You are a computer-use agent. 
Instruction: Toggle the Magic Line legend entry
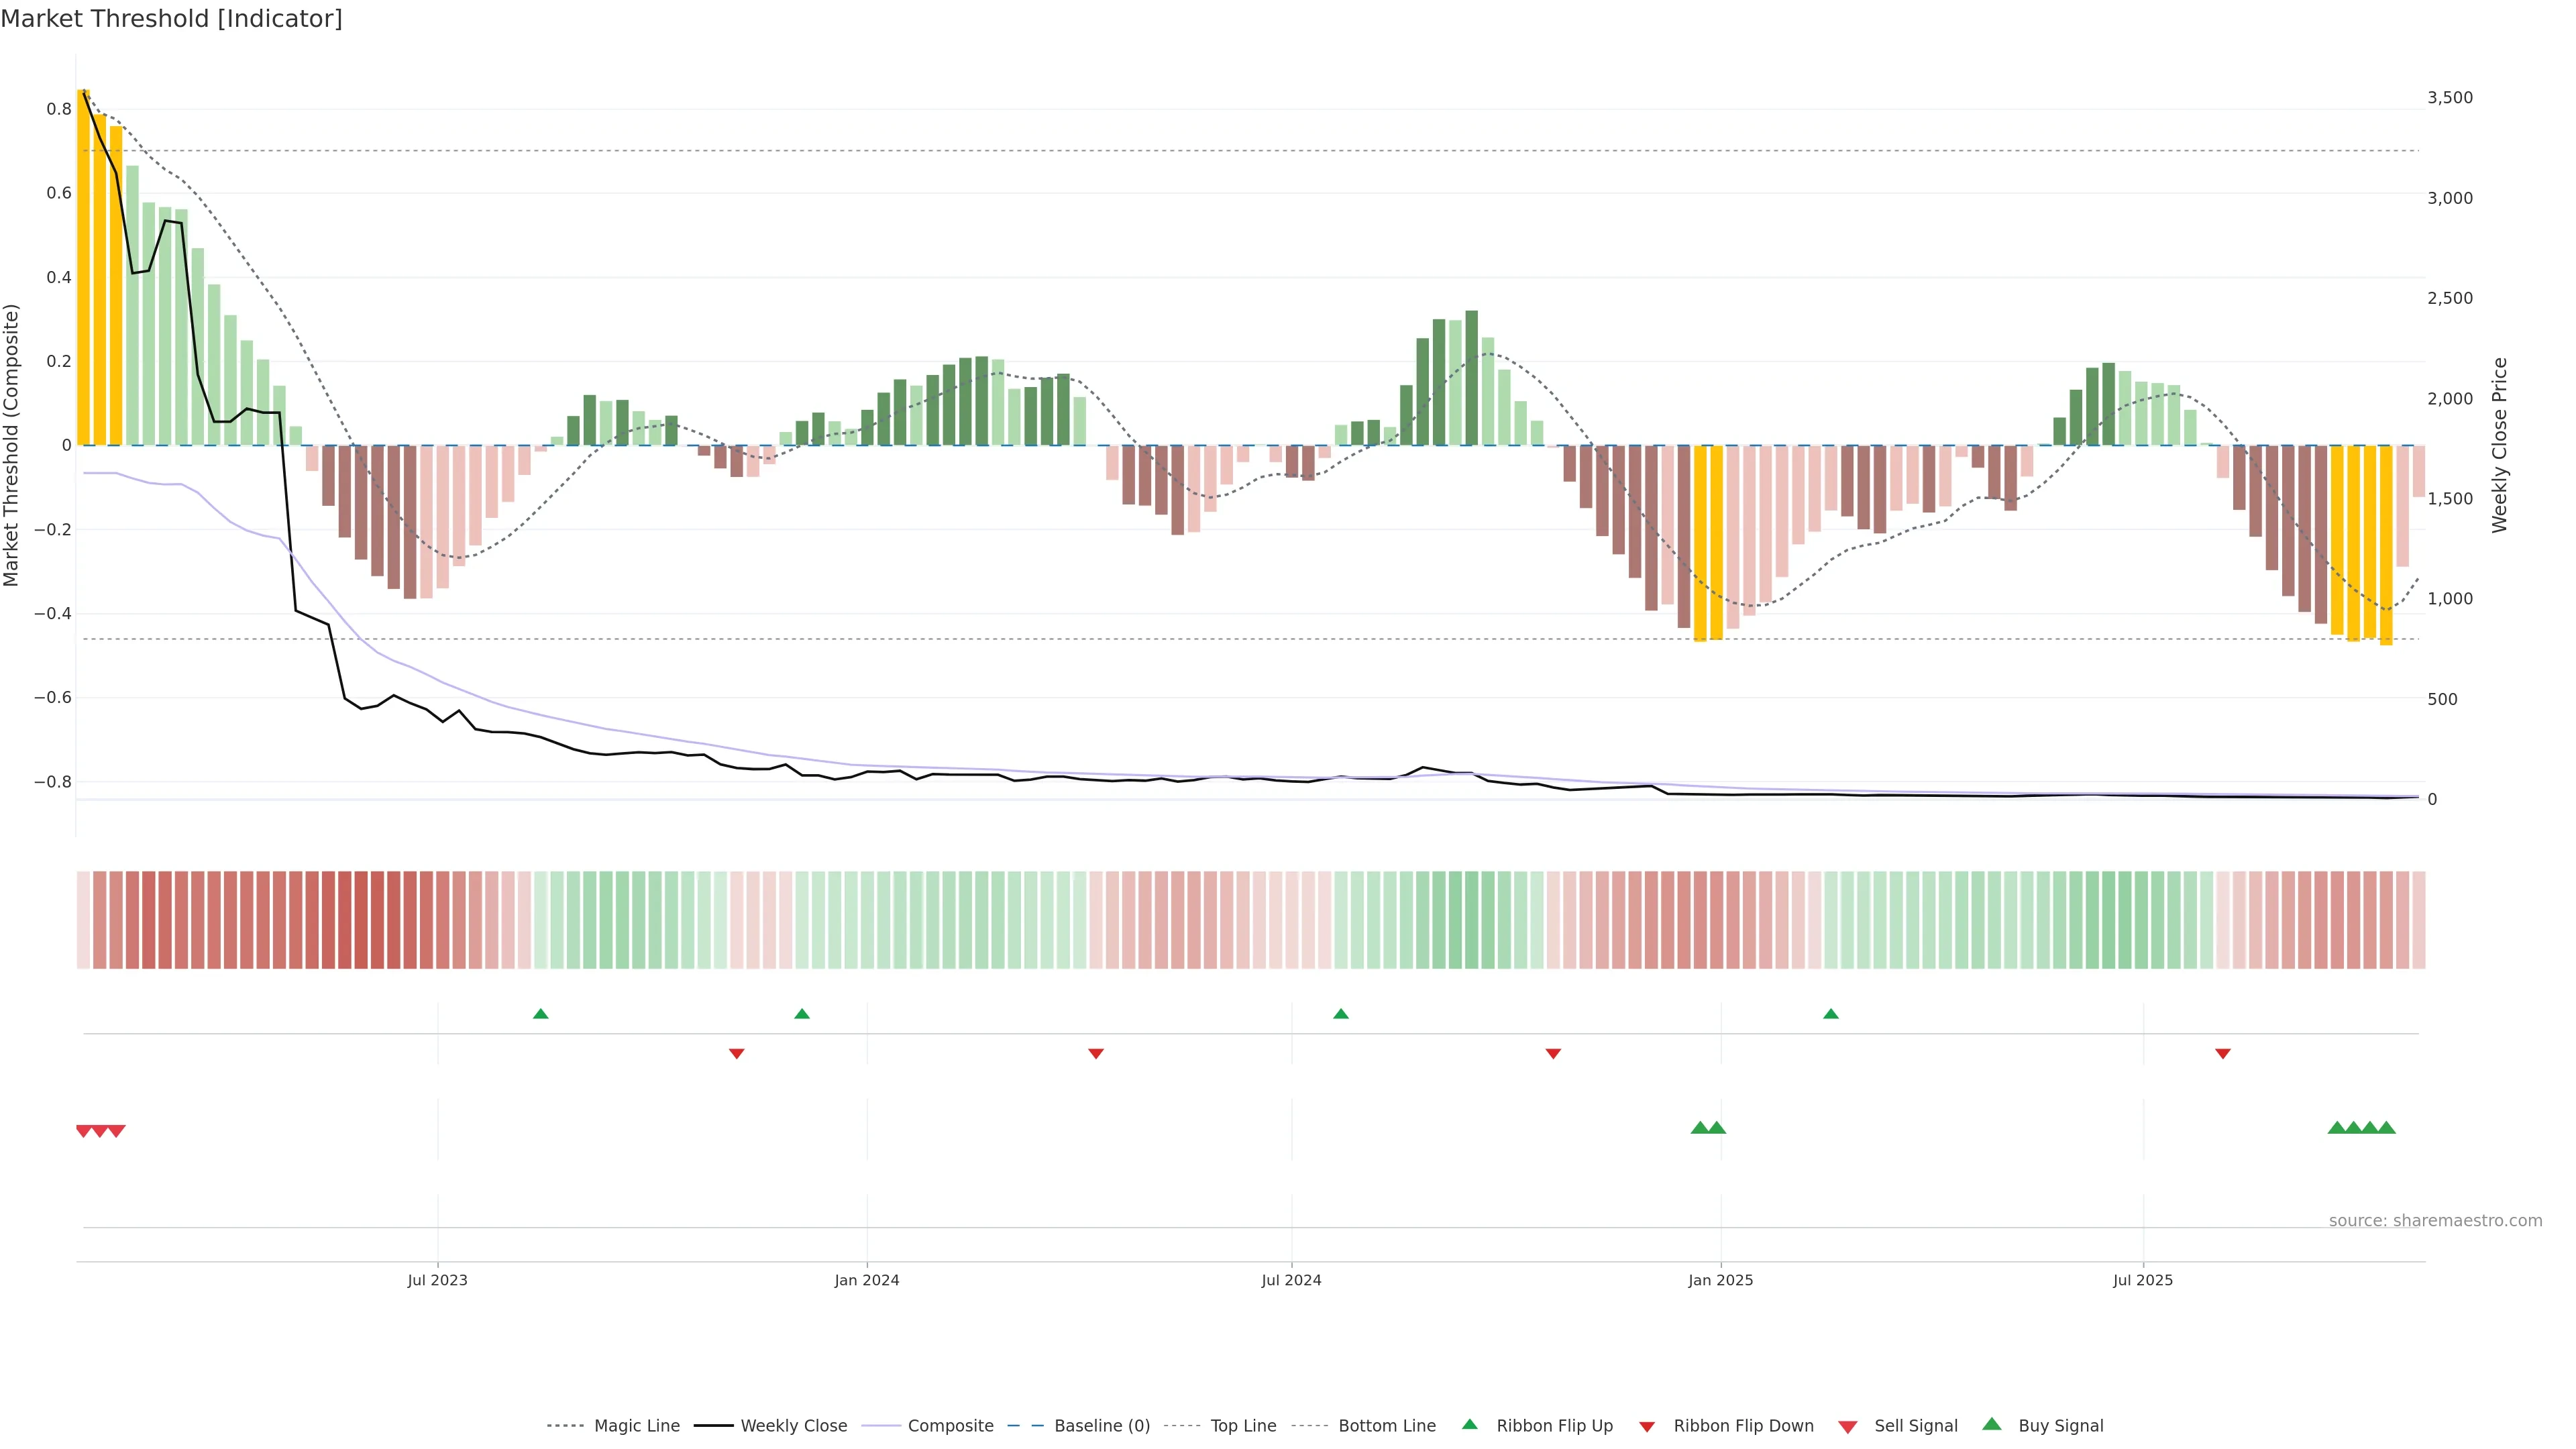[636, 1426]
